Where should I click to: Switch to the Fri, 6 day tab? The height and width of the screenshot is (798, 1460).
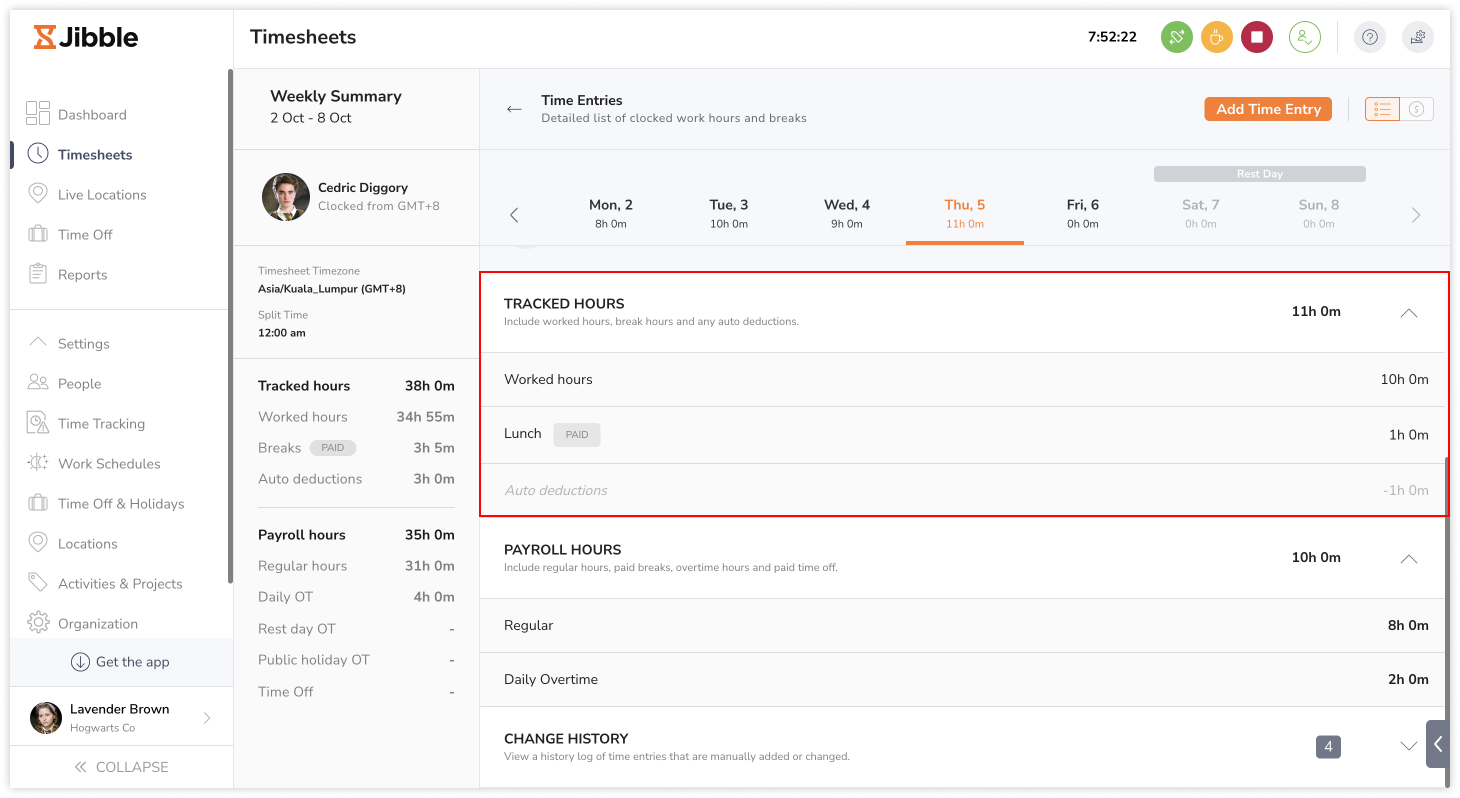coord(1082,213)
